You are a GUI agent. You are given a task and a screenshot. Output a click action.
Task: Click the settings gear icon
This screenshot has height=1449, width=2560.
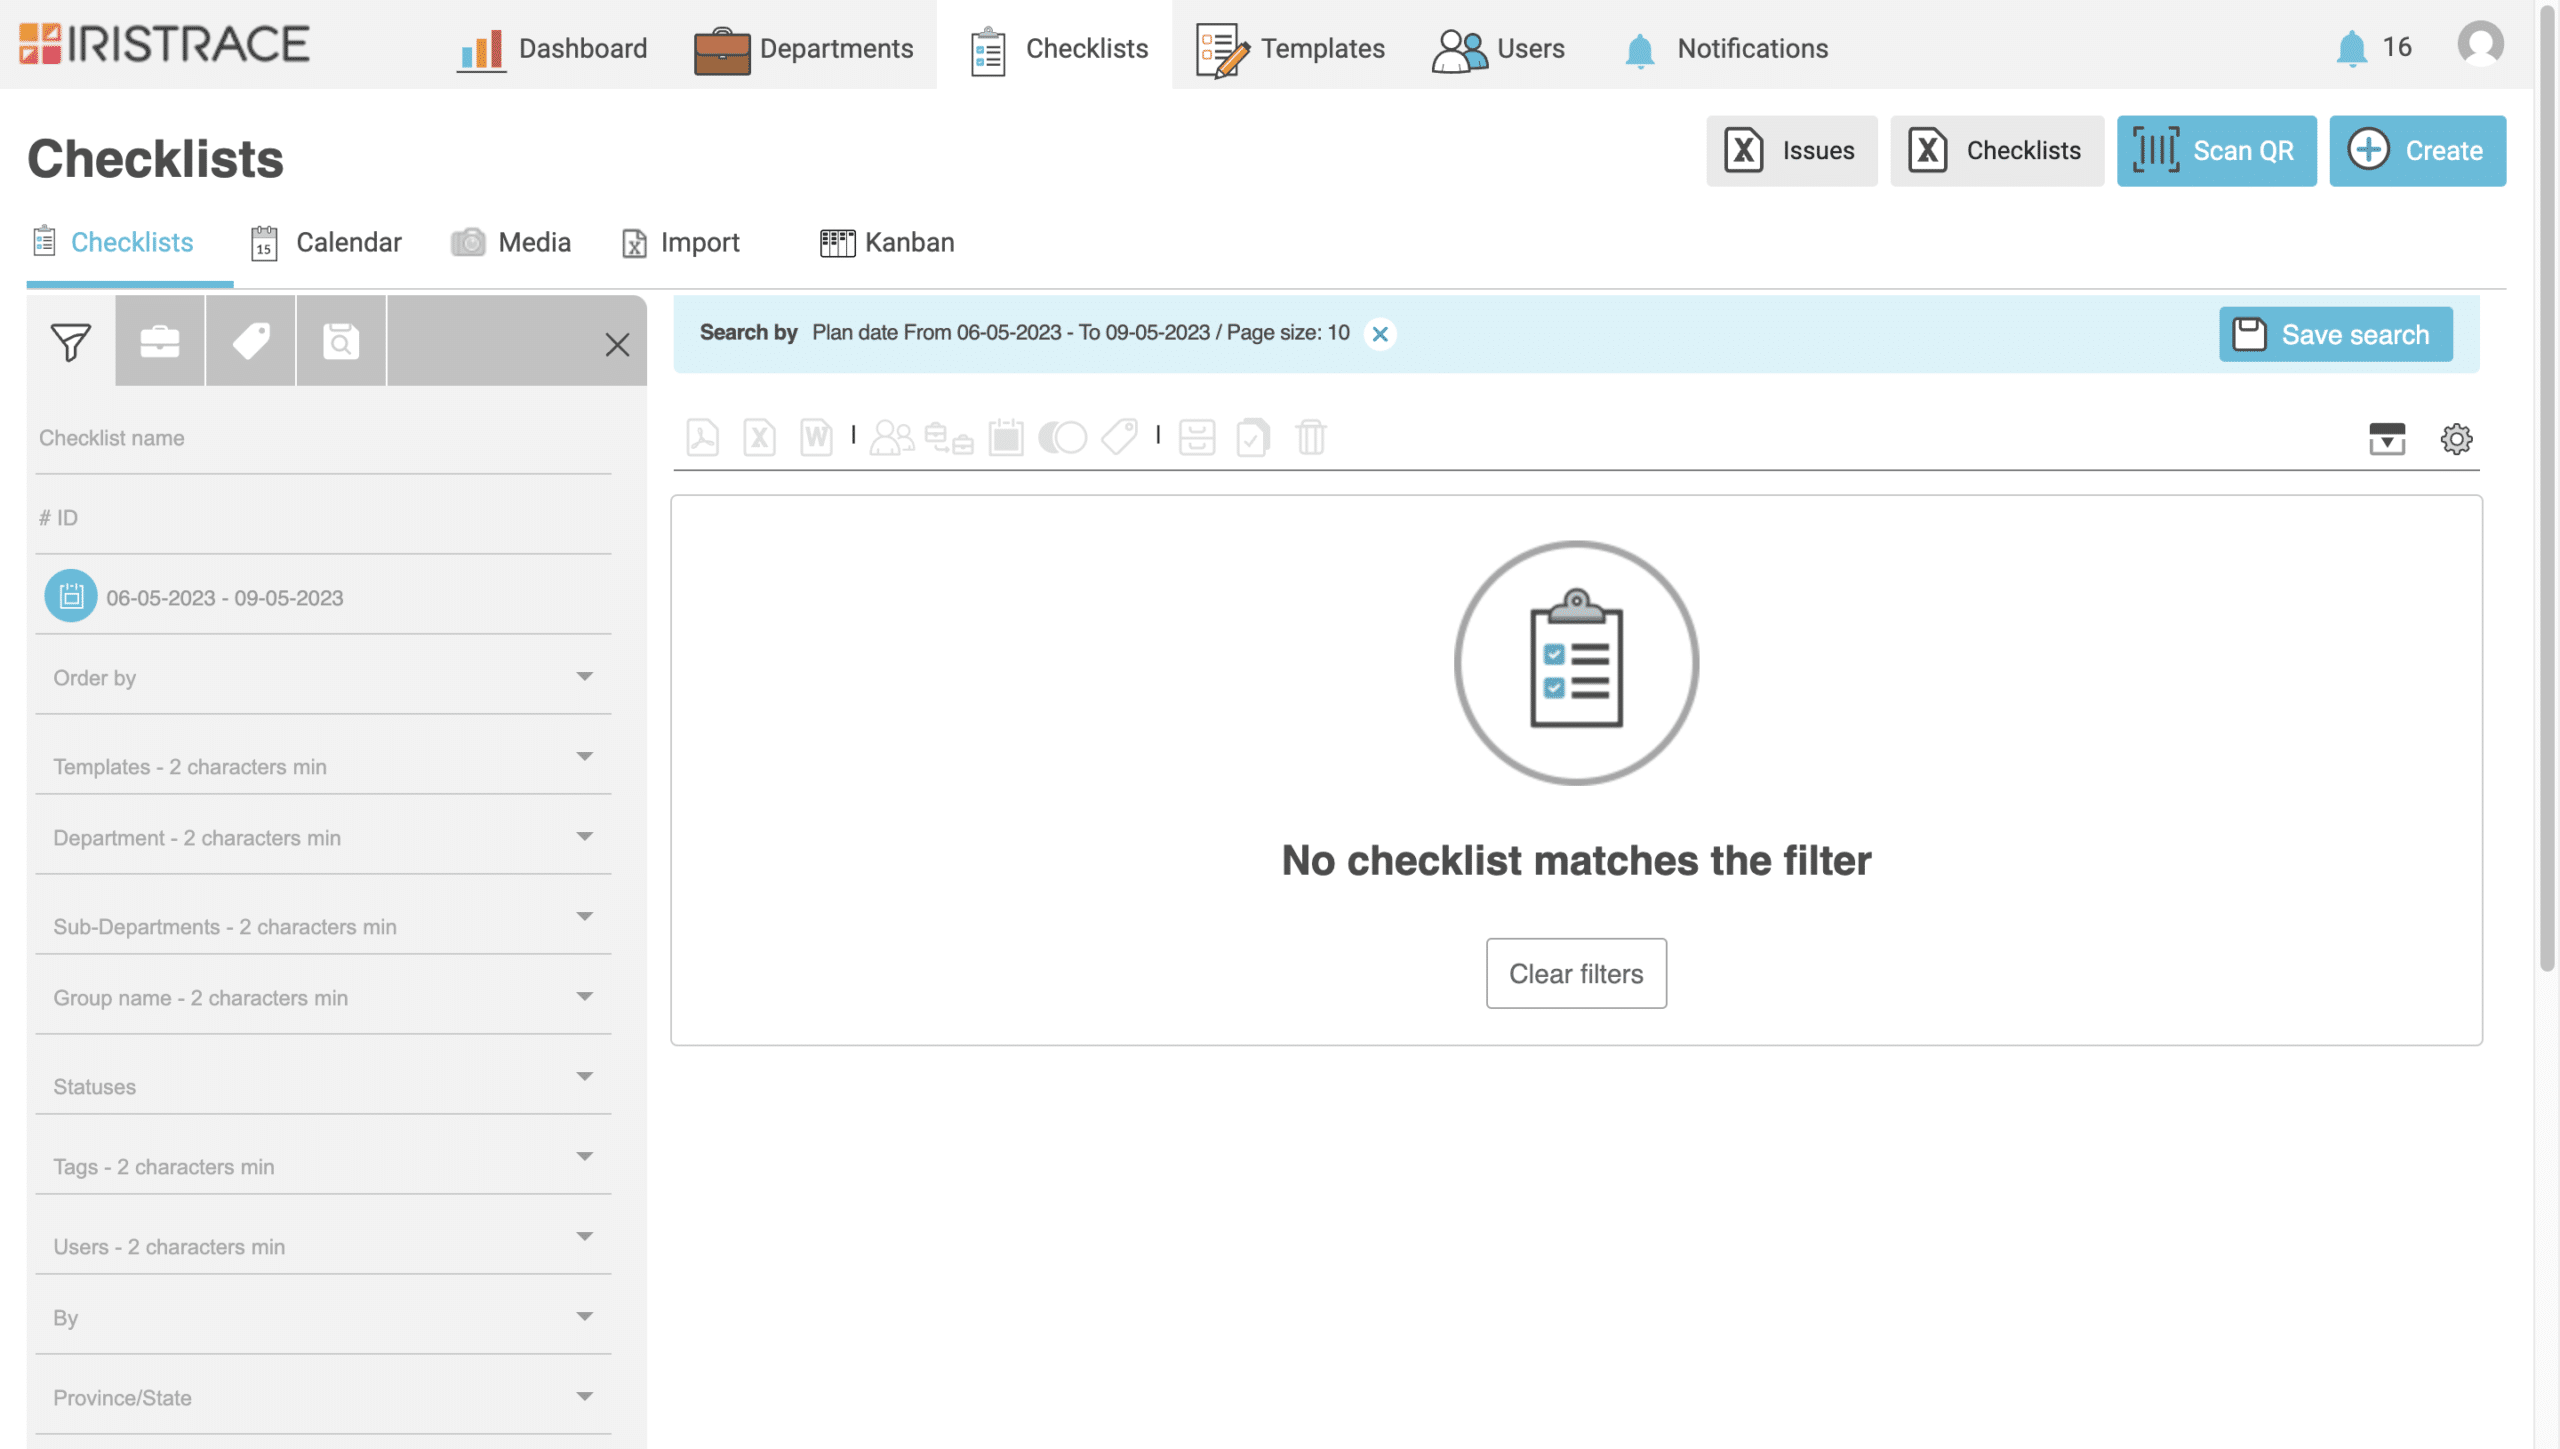tap(2456, 436)
